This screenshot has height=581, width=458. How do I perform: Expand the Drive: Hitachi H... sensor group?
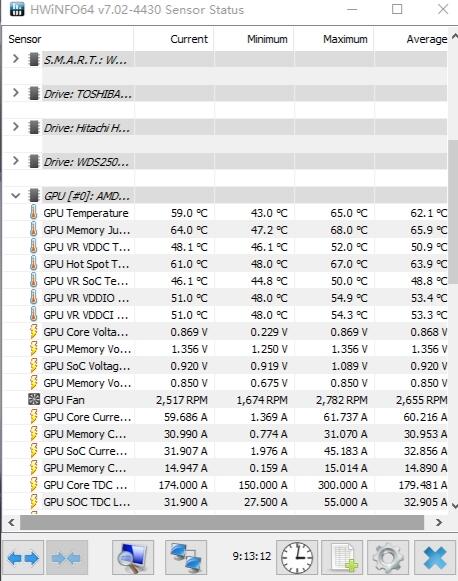pos(16,127)
